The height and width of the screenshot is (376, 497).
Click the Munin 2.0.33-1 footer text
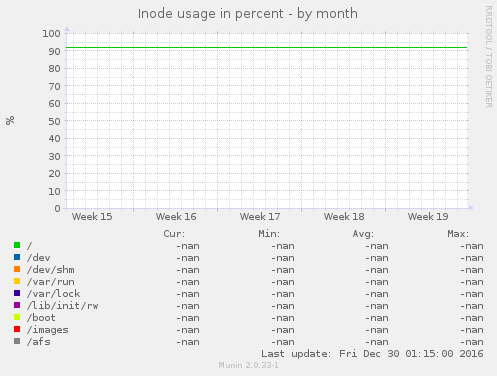[x=248, y=365]
